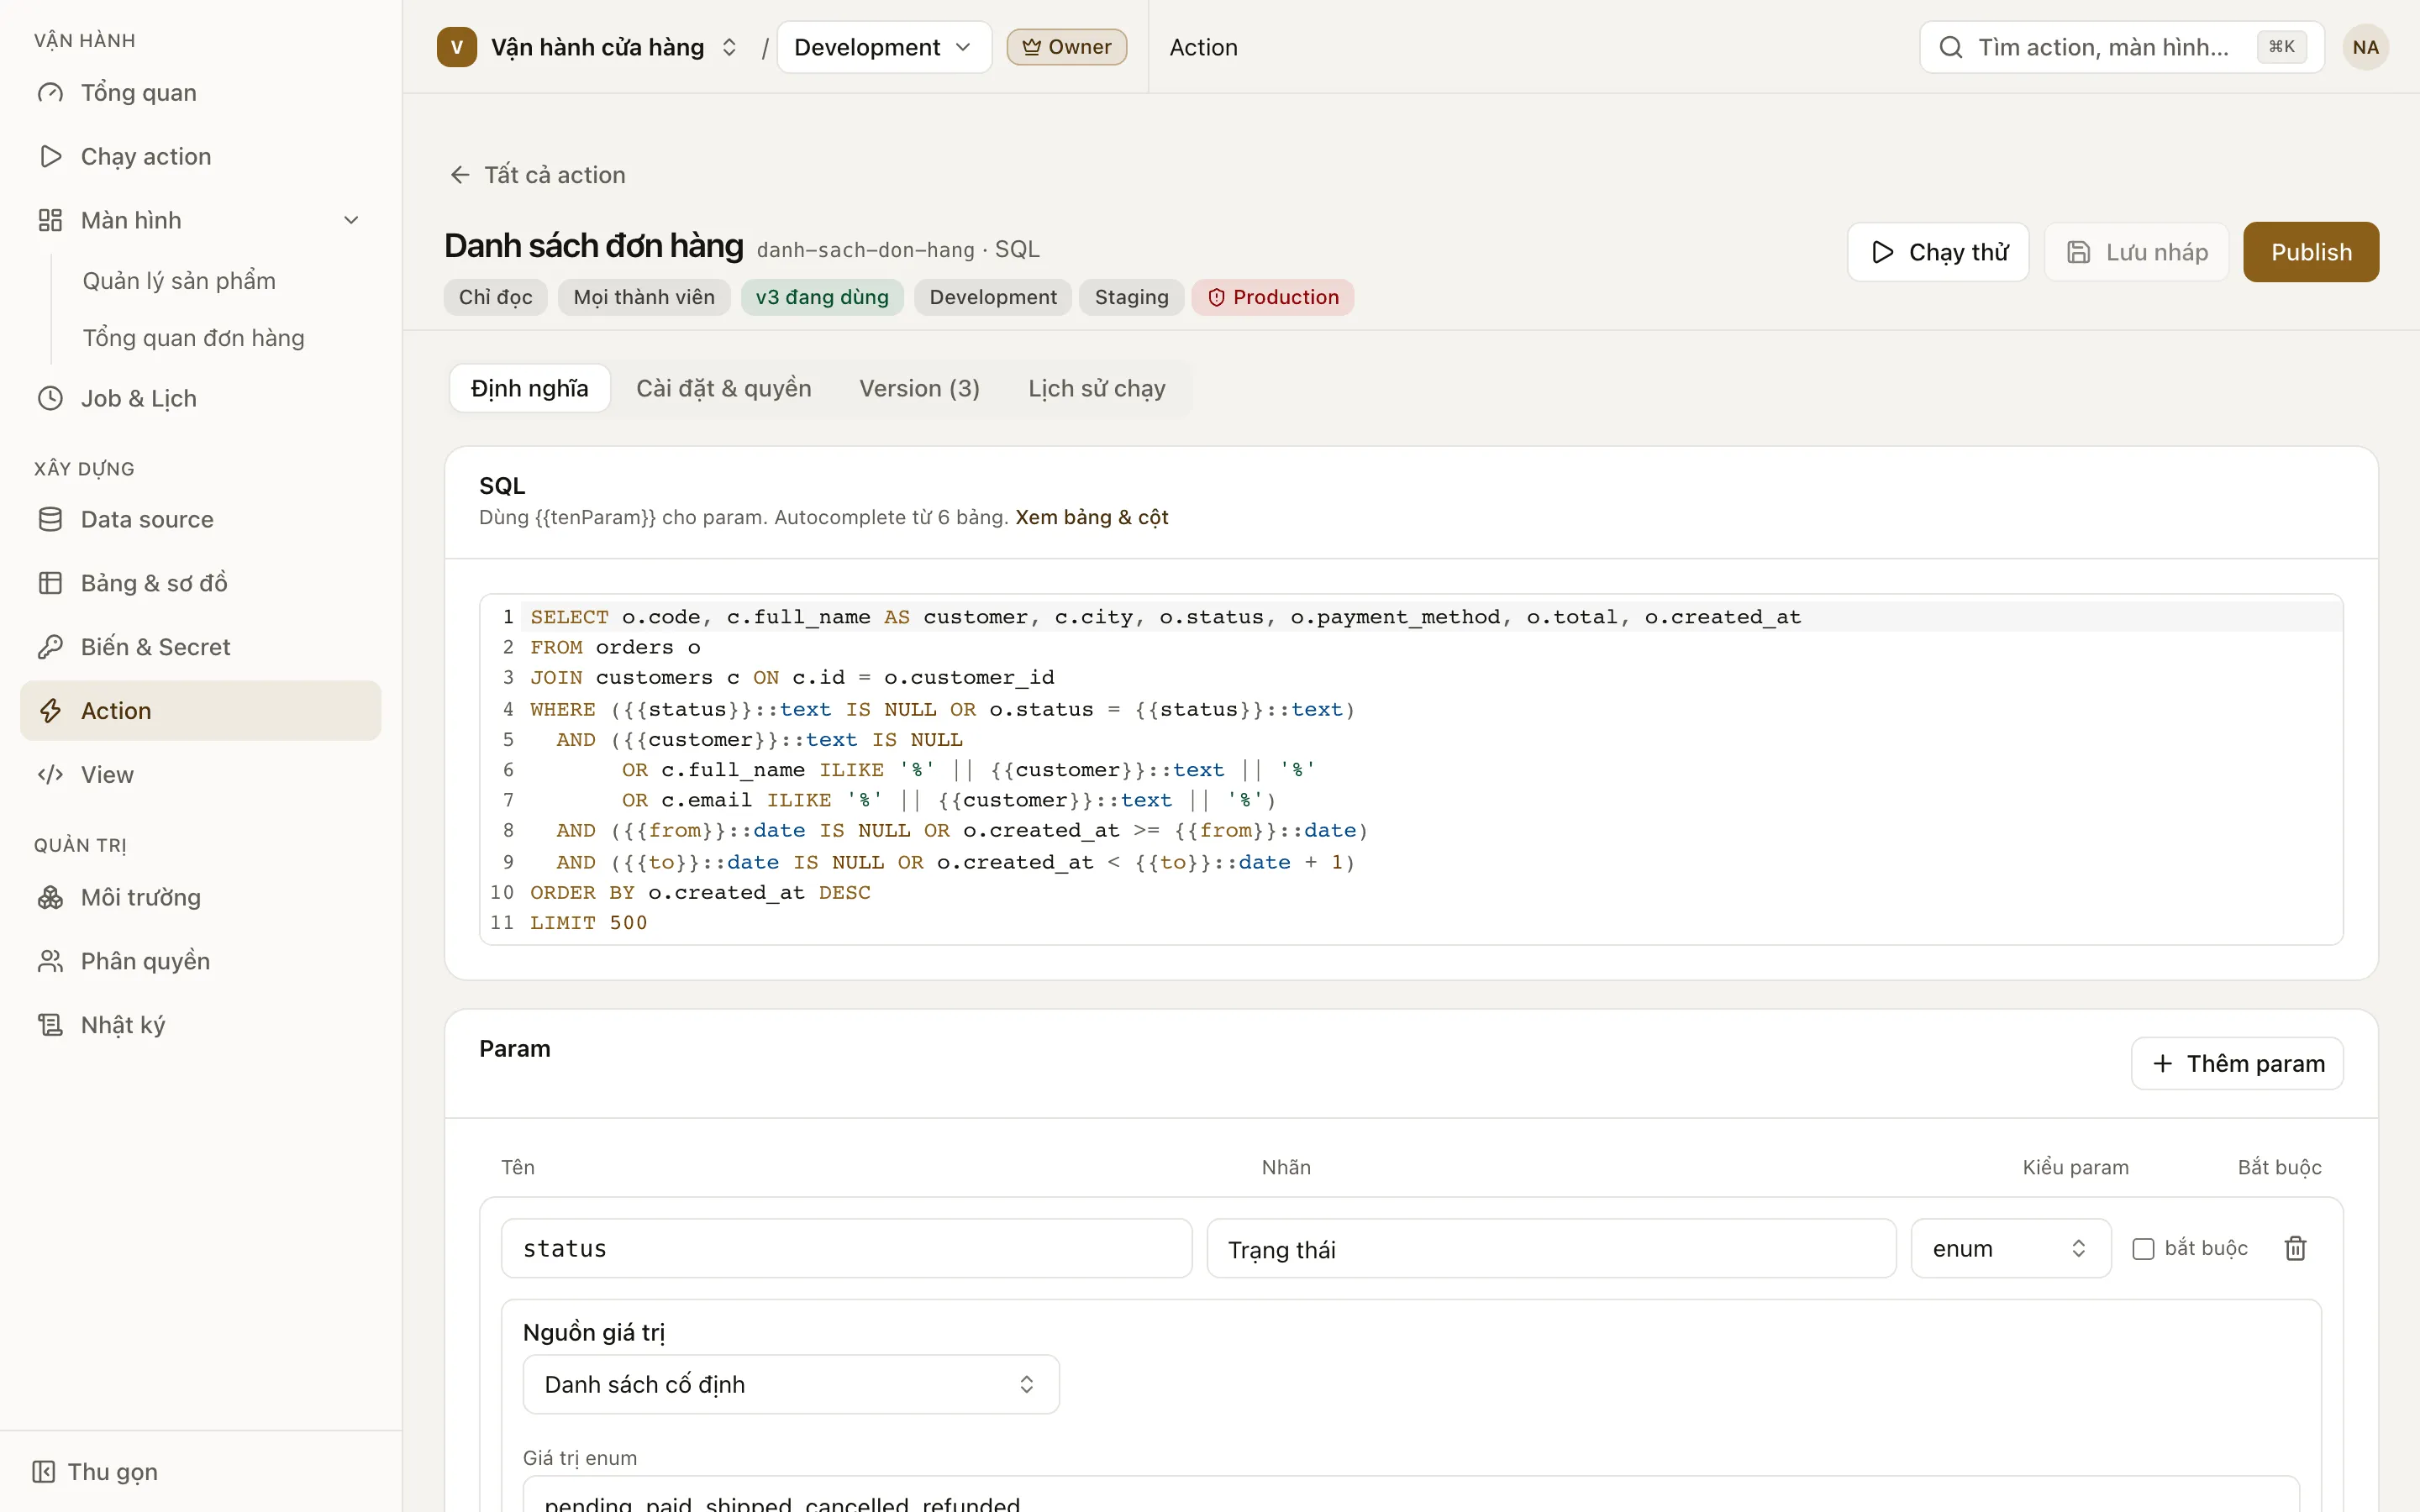Switch to Định nghĩa tab
The height and width of the screenshot is (1512, 2420).
(529, 388)
